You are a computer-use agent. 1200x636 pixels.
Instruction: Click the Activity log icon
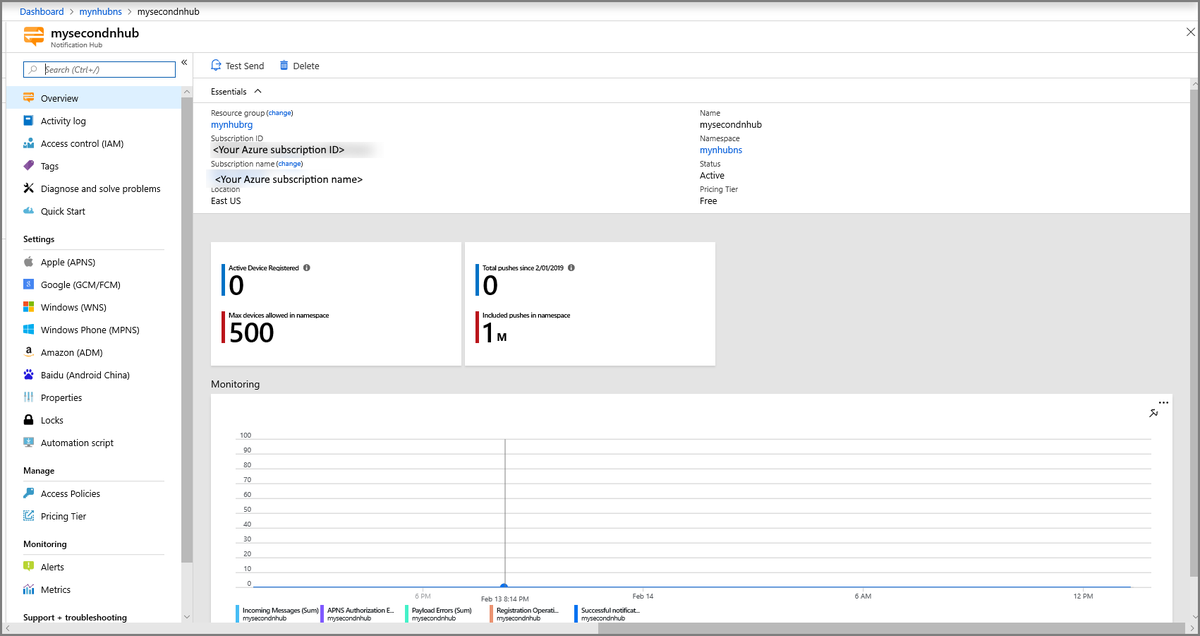coord(29,121)
